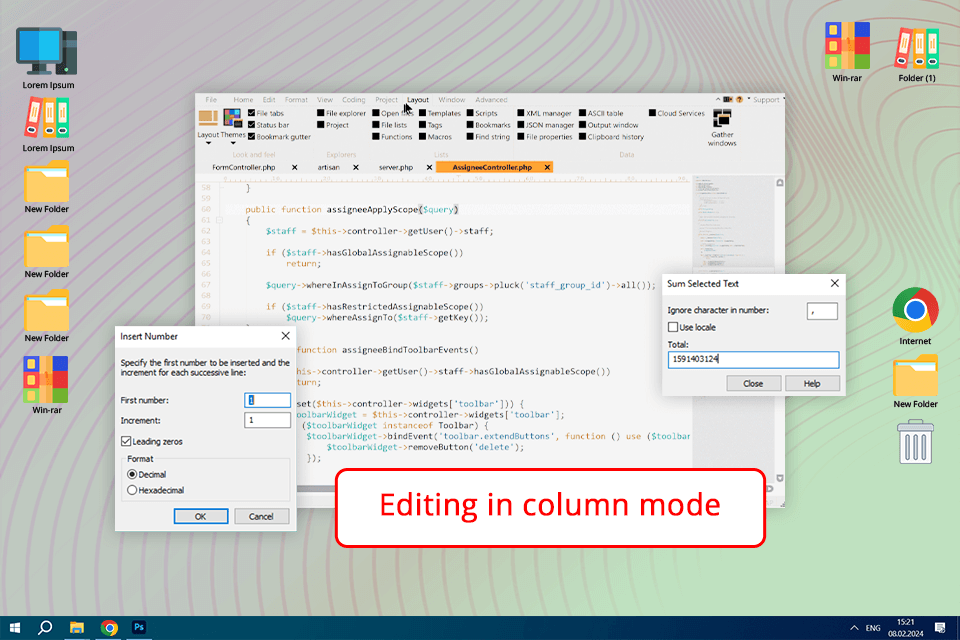
Task: Open the Themes icon in the ribbon
Action: (x=233, y=117)
